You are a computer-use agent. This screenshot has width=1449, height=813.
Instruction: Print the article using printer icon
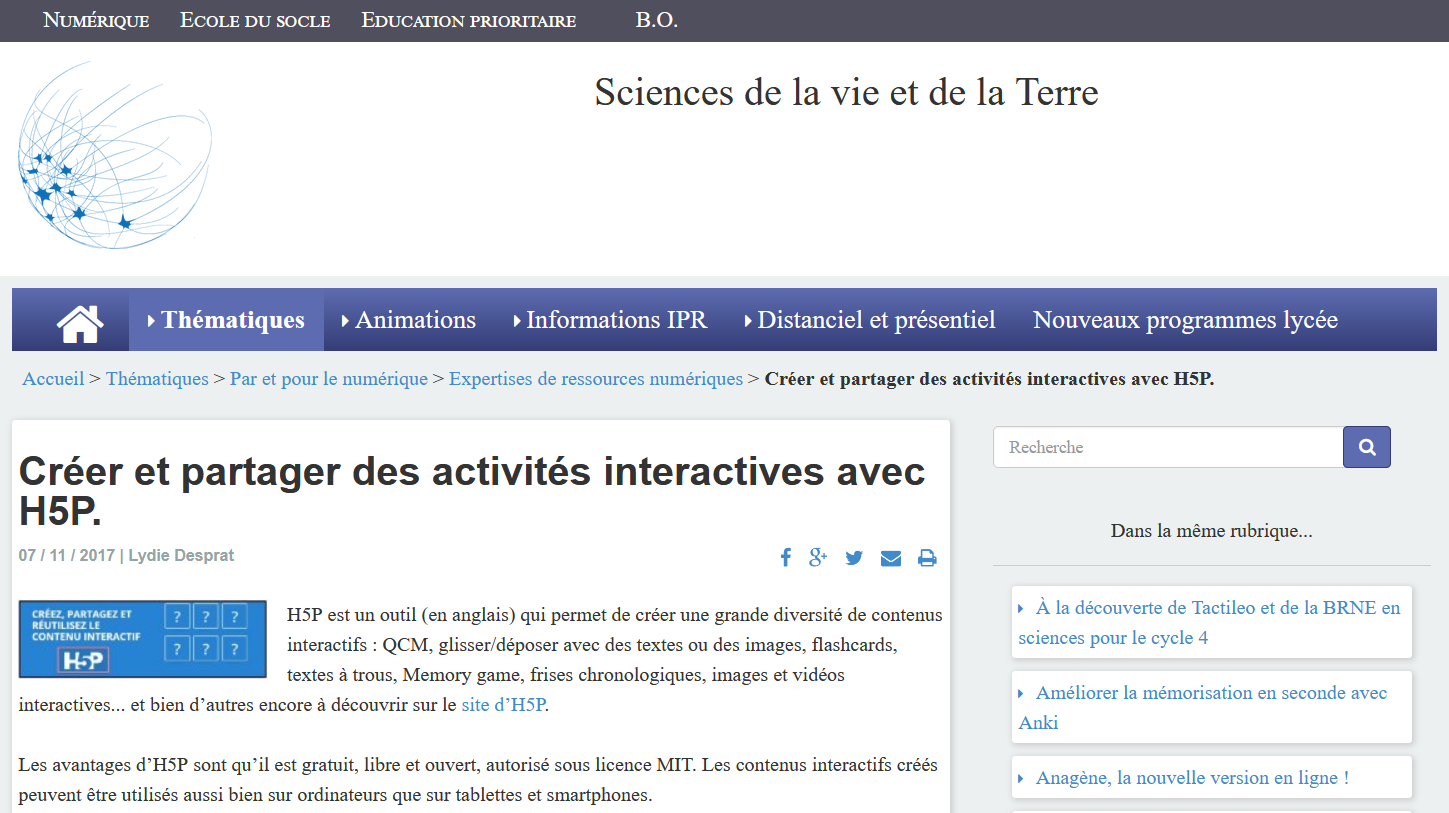click(927, 558)
